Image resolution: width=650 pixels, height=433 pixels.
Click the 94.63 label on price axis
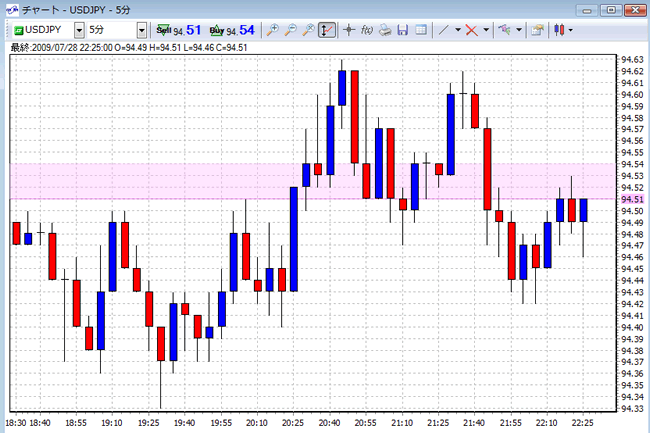coord(632,60)
